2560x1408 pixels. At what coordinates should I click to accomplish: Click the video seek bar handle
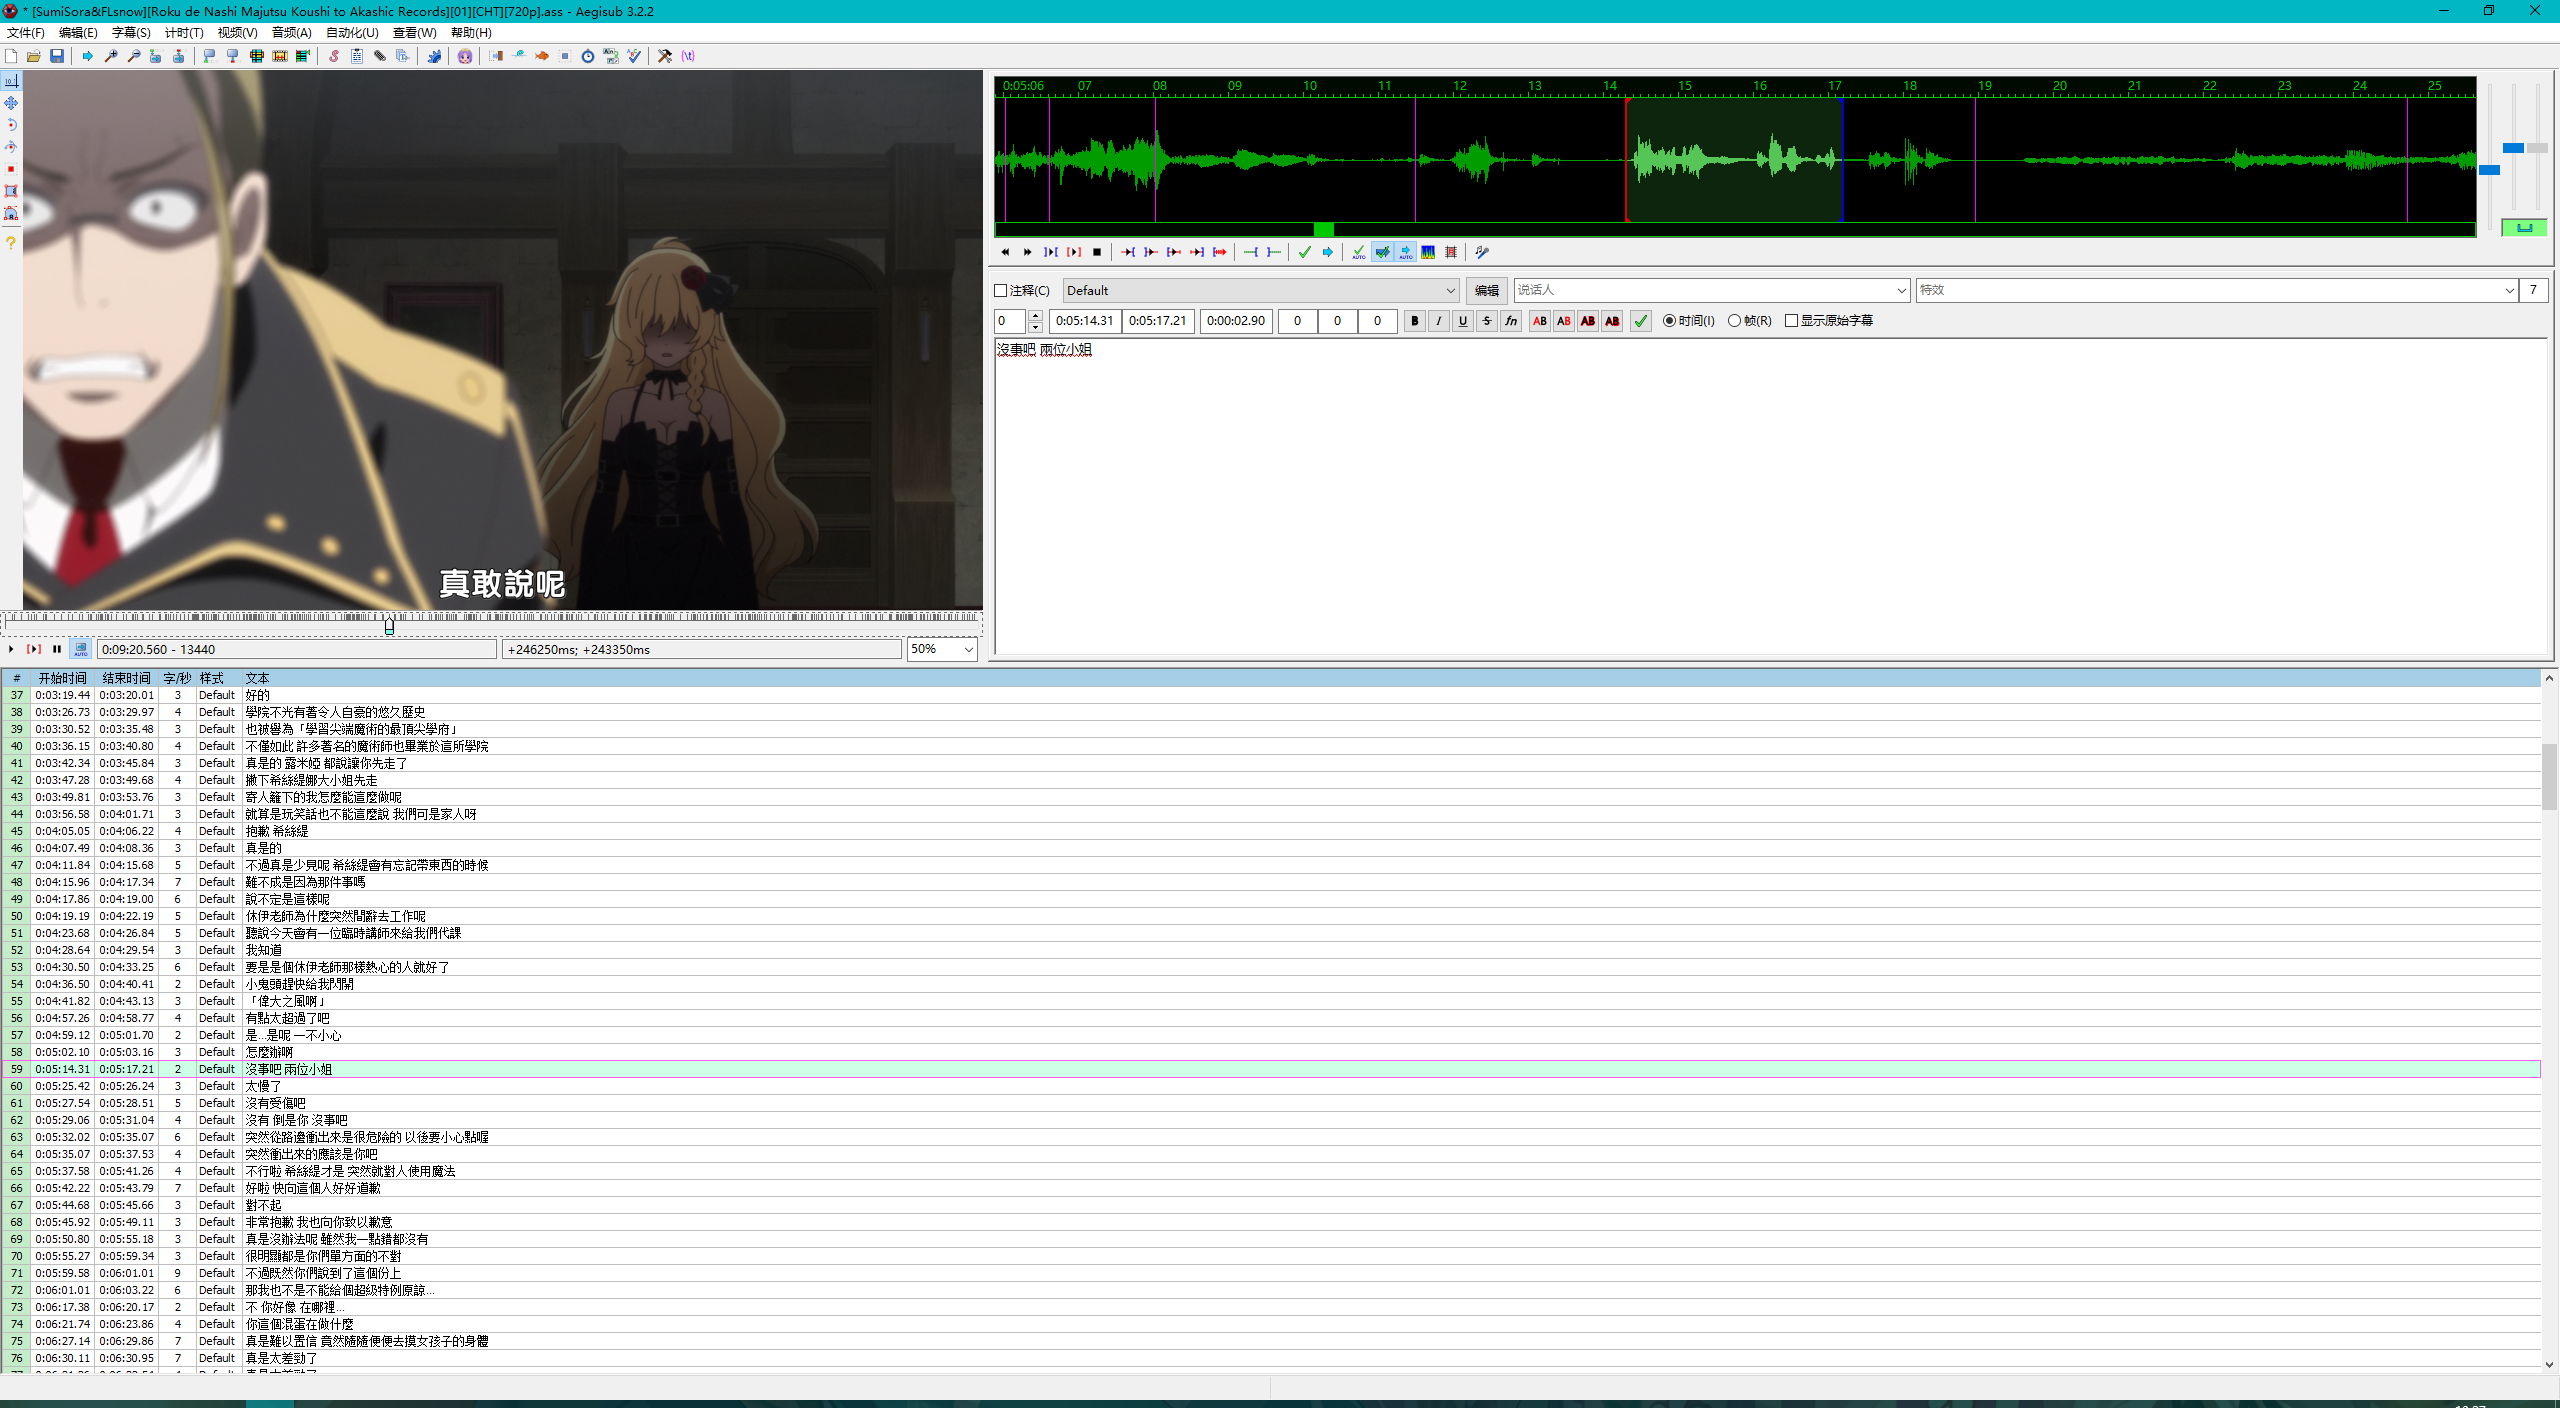coord(389,625)
